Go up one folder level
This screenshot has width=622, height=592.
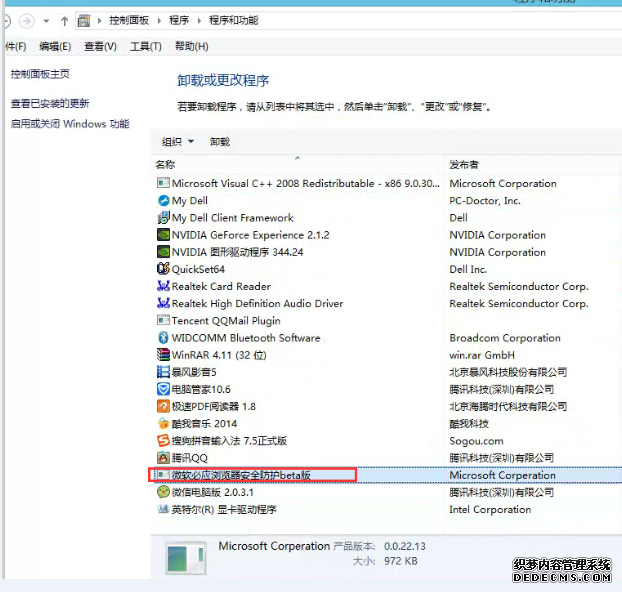tap(64, 21)
